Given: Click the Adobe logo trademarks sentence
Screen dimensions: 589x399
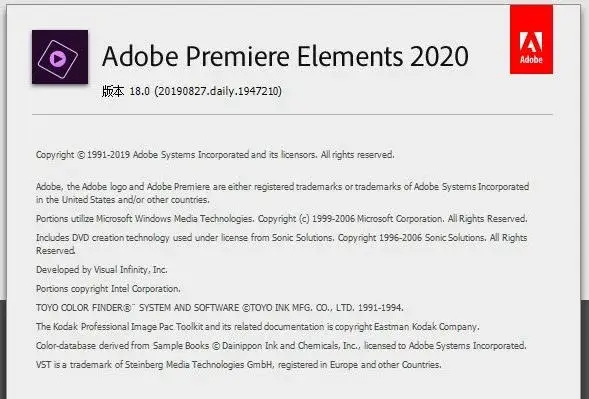Looking at the screenshot, I should coord(282,187).
